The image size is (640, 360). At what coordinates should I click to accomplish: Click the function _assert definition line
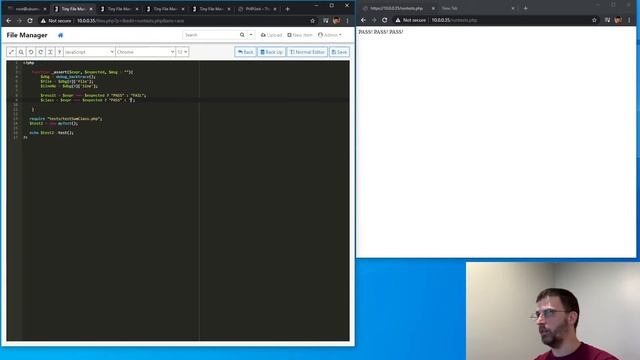point(82,72)
